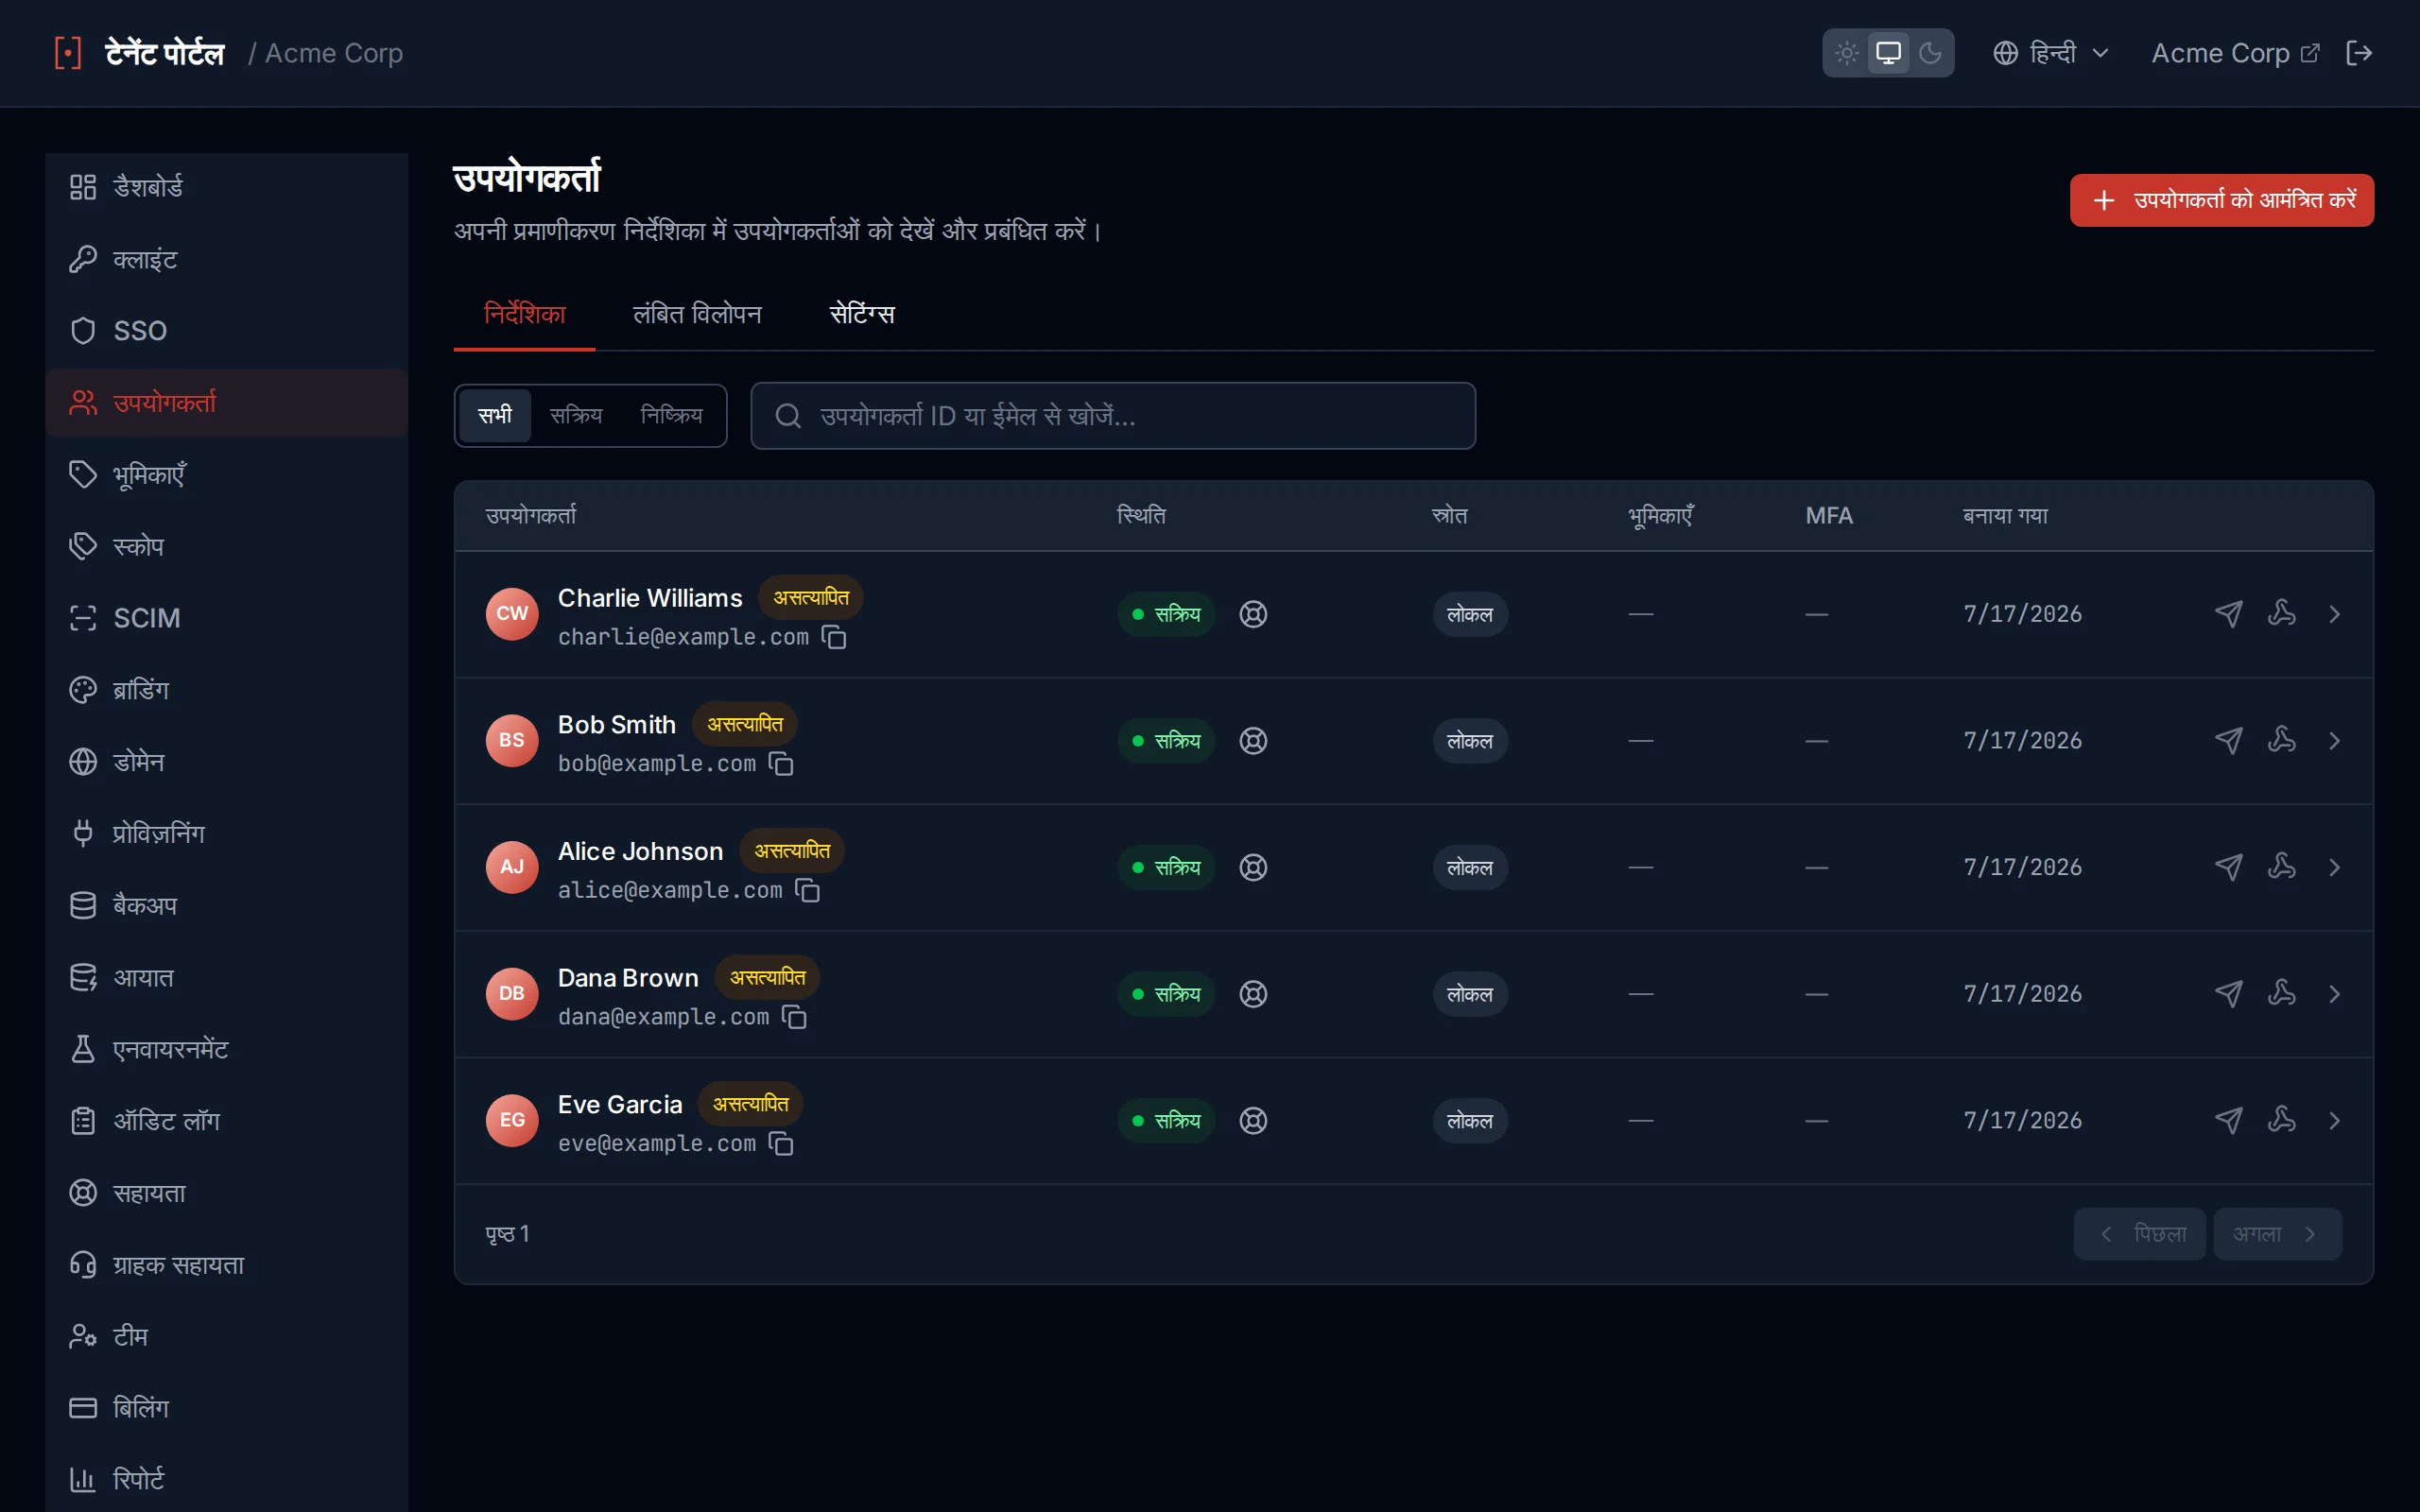Open ब्रांडिंग in the sidebar
This screenshot has height=1512, width=2420.
coord(226,690)
